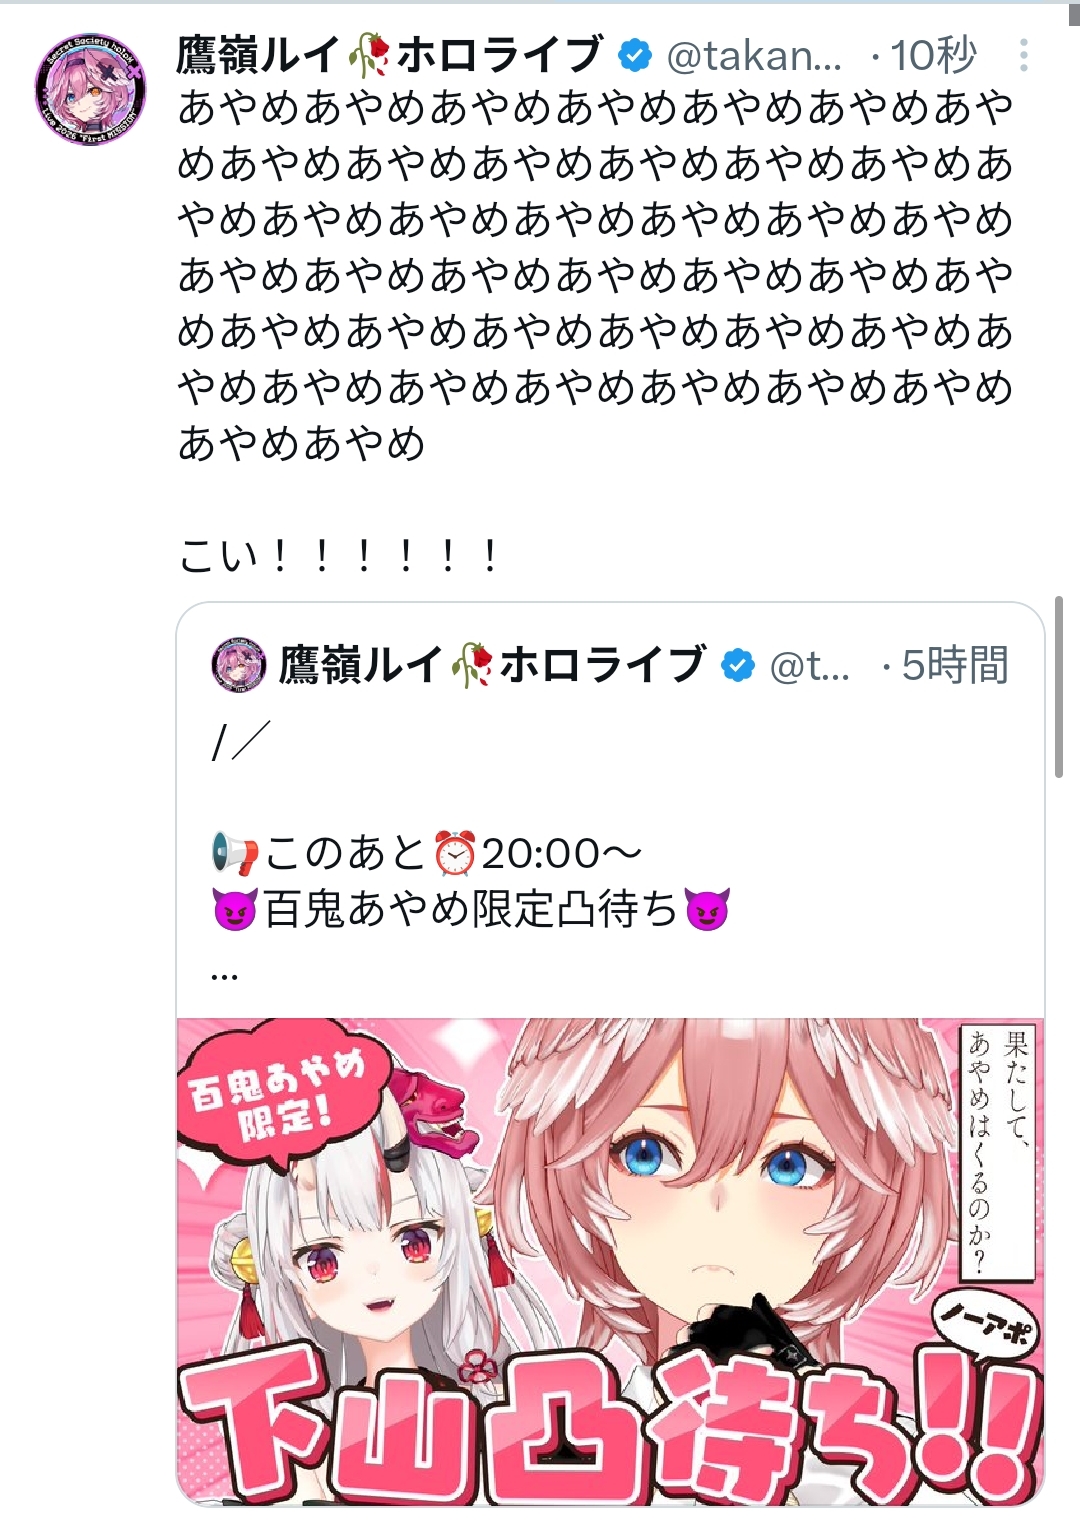The image size is (1080, 1520).
Task: Click the author name 鷹嶺ルイ at top
Action: click(258, 55)
